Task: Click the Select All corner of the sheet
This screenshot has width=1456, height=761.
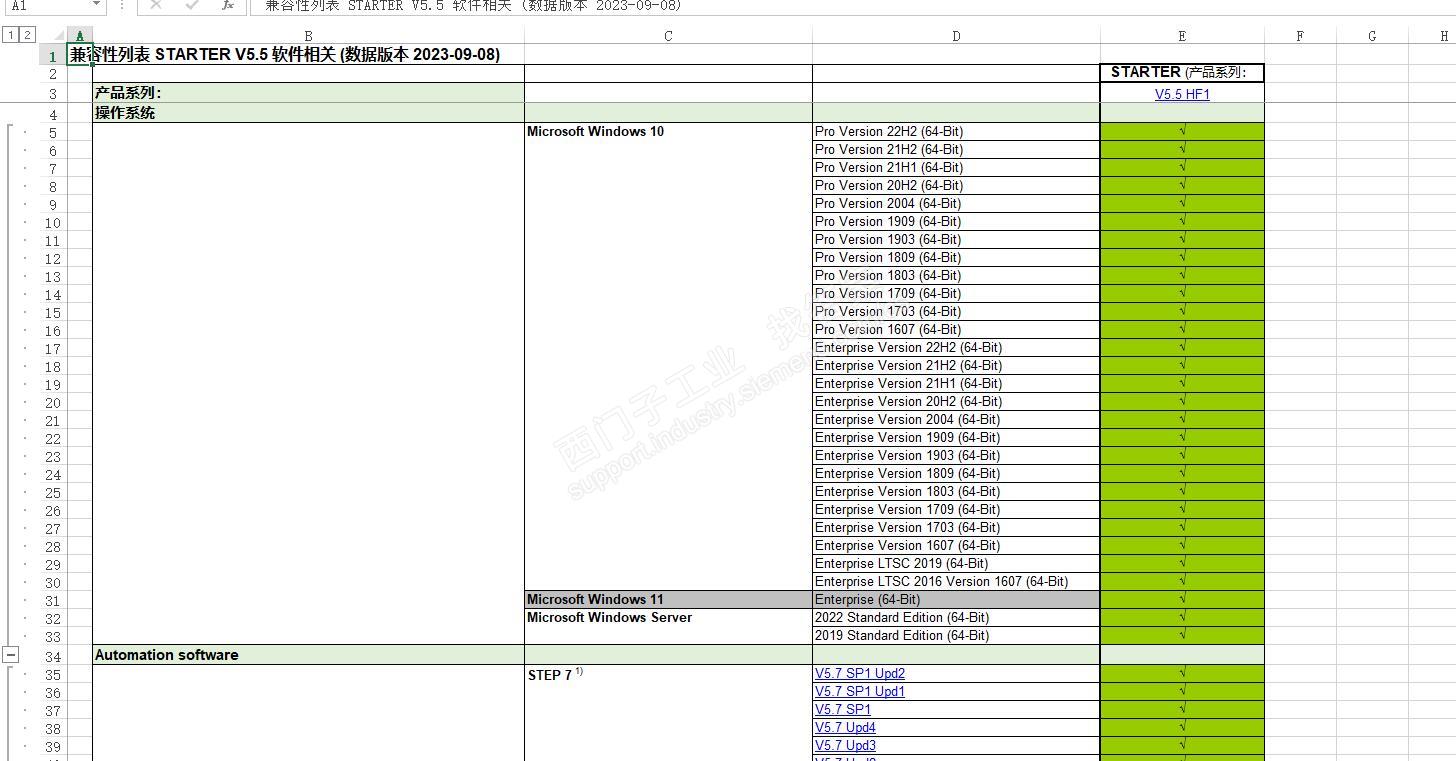Action: (x=58, y=36)
